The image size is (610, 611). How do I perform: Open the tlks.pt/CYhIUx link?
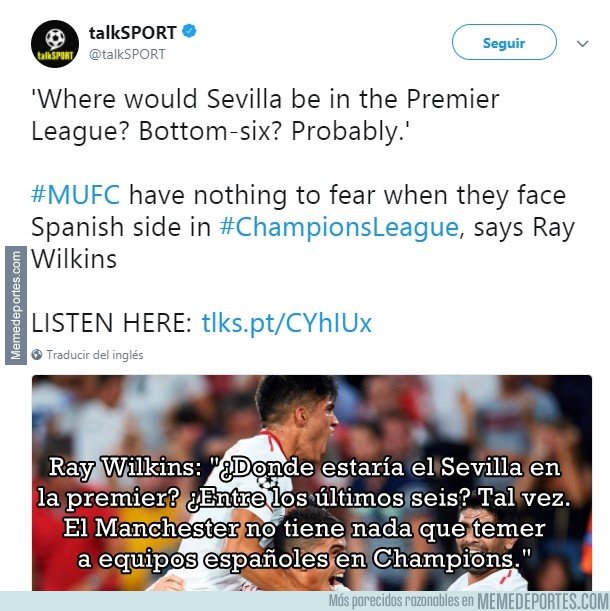287,323
